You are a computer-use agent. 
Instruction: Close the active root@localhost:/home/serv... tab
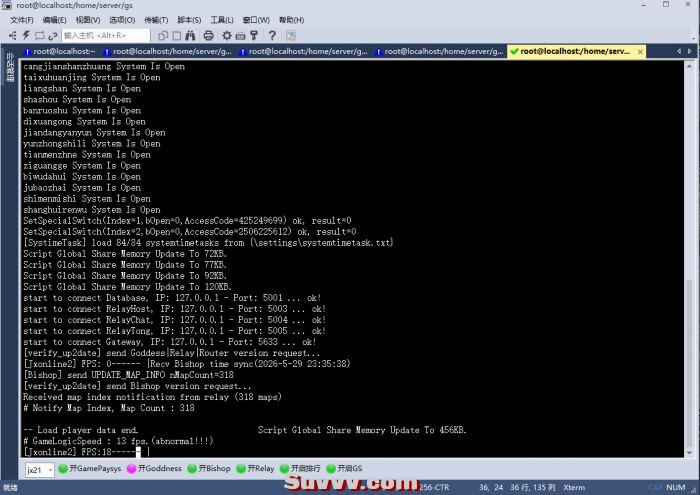[640, 52]
